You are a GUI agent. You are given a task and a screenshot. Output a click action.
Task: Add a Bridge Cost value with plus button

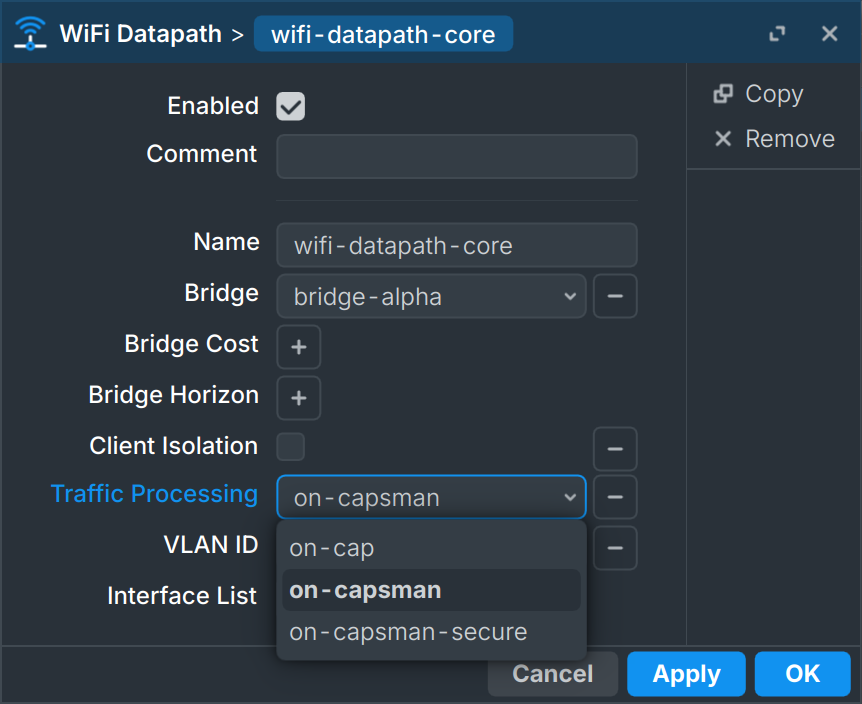pos(298,347)
